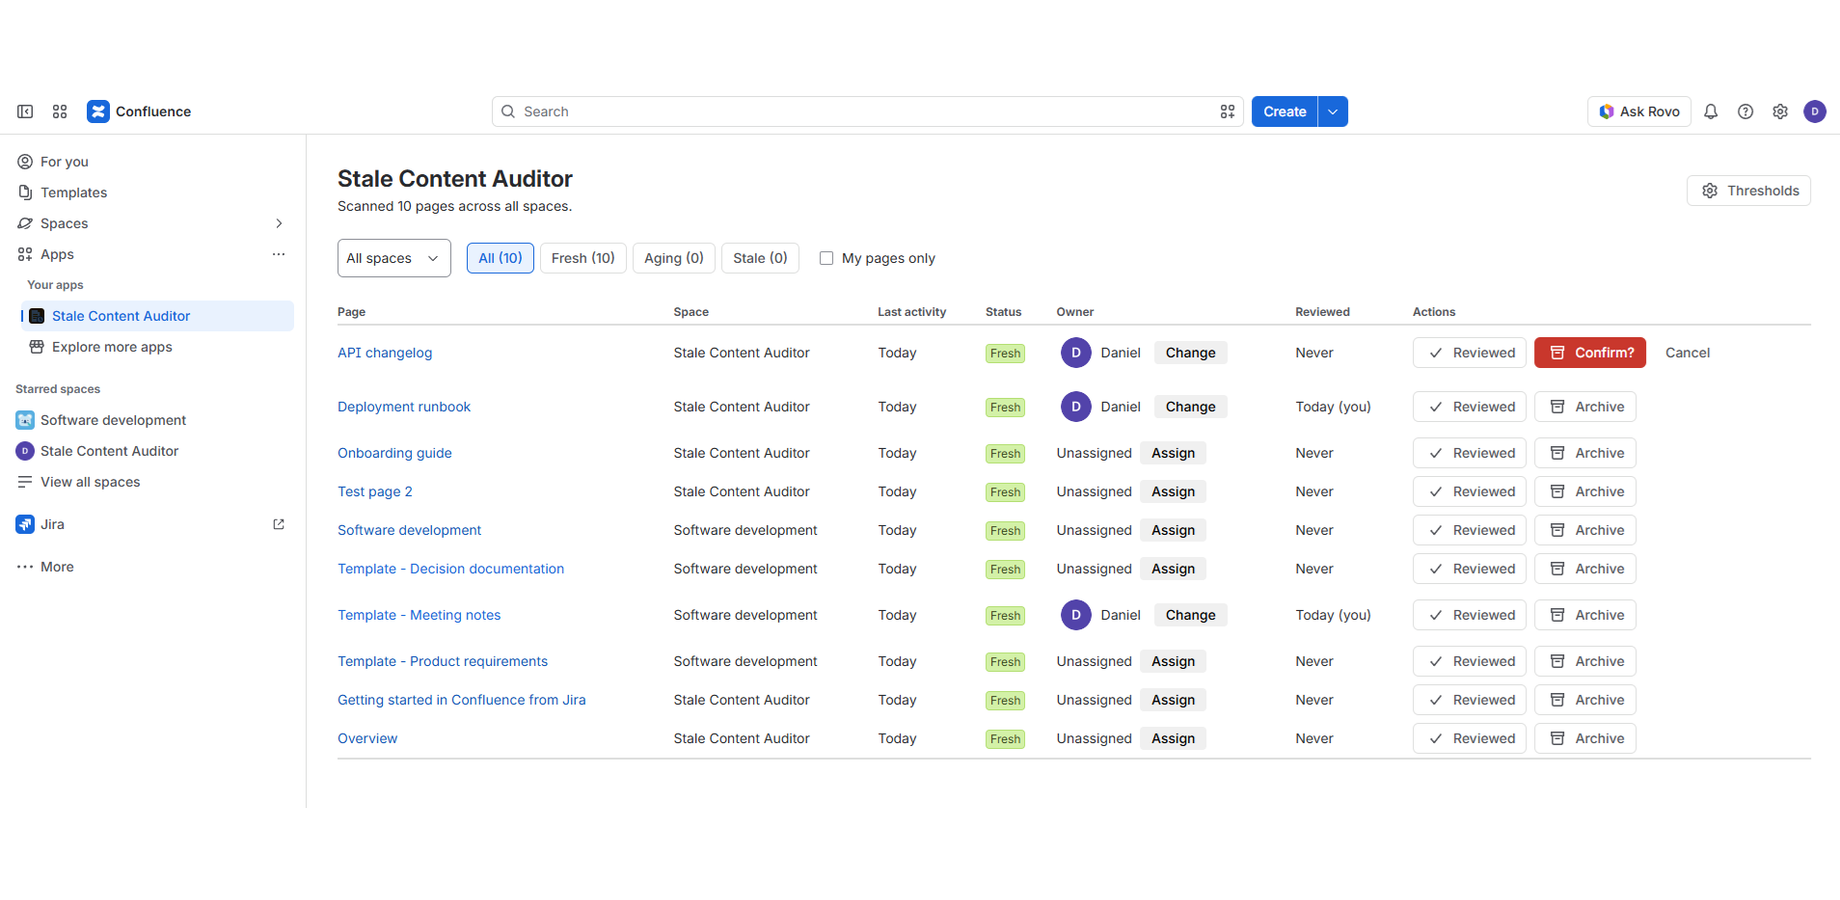The width and height of the screenshot is (1840, 900).
Task: Select the Stale (0) filter tab
Action: point(760,258)
